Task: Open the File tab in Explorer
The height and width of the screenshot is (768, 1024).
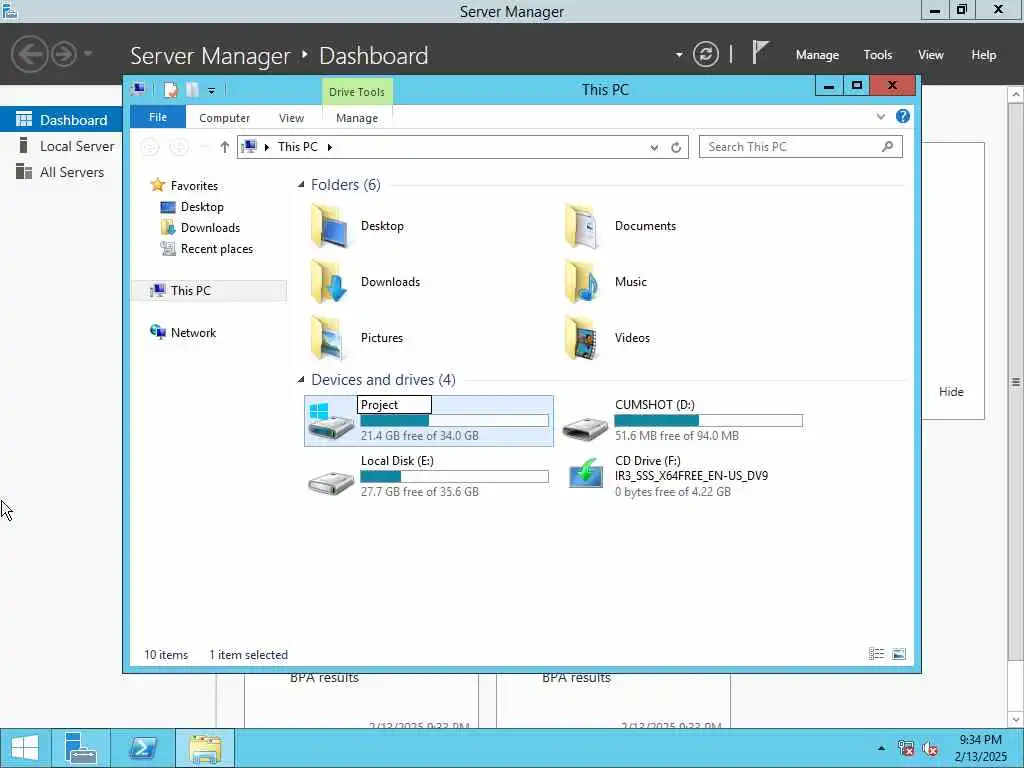Action: (x=158, y=117)
